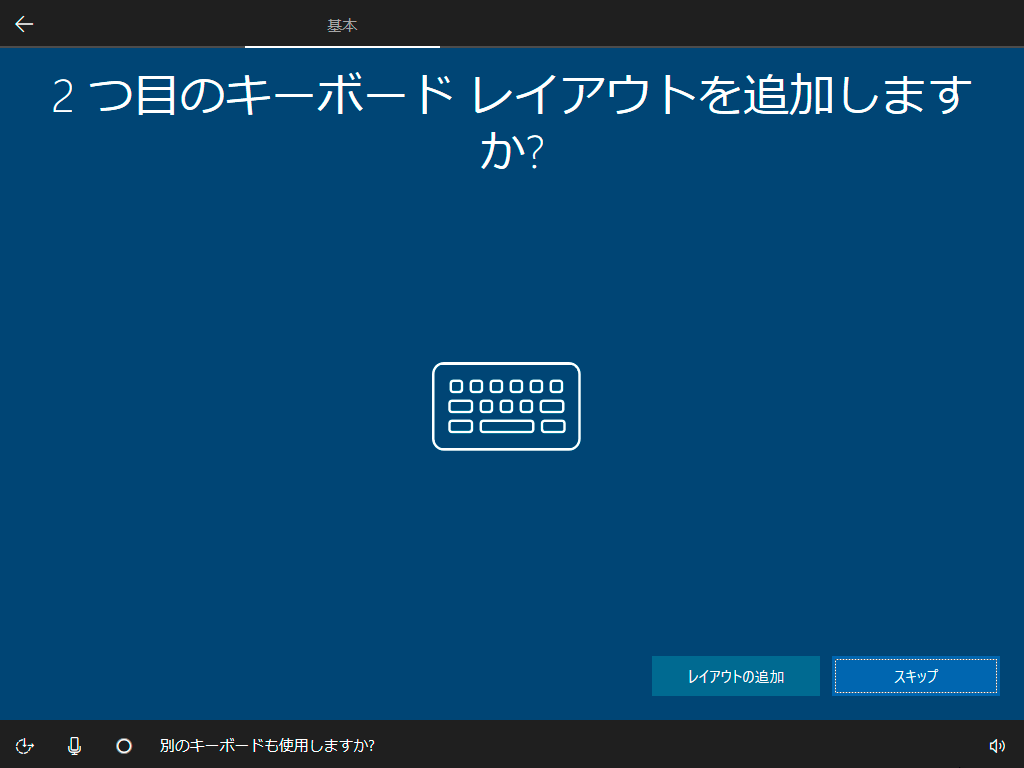Toggle the microphone icon
Image resolution: width=1024 pixels, height=768 pixels.
(74, 745)
